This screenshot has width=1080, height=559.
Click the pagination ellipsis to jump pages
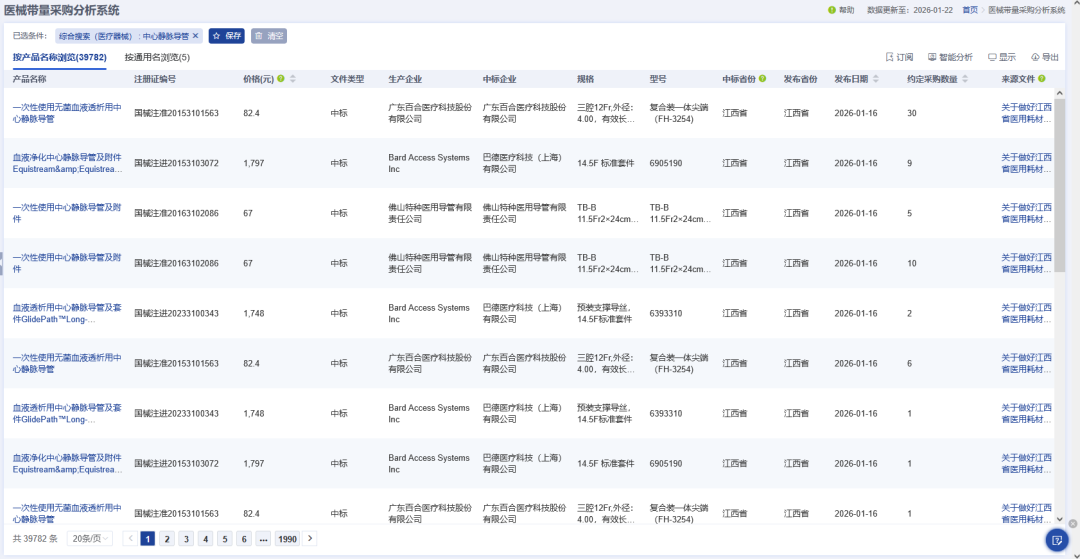point(263,539)
